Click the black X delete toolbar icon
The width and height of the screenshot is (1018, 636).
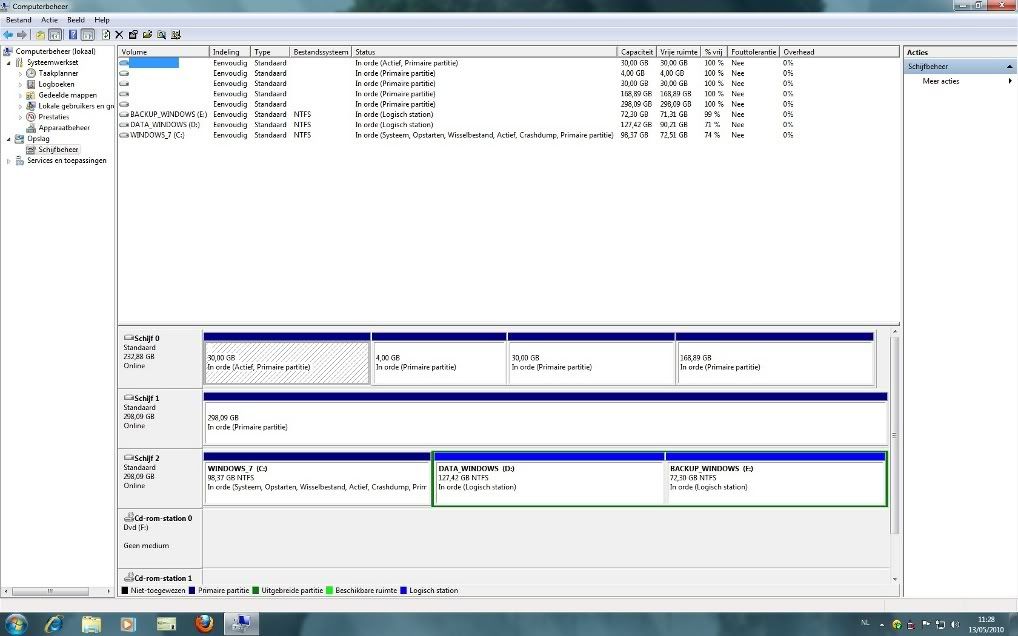119,35
